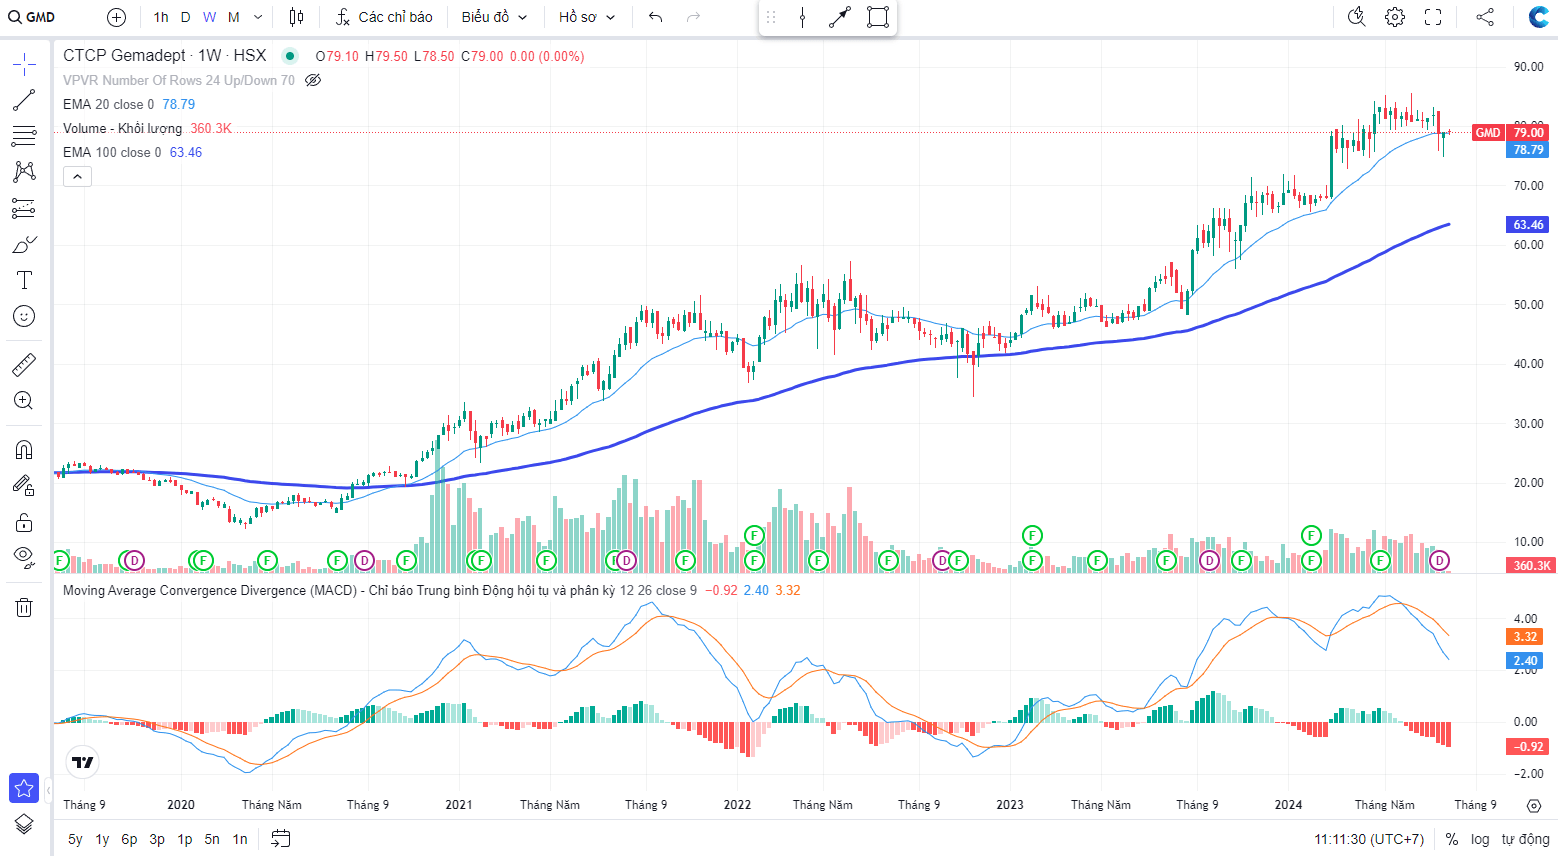This screenshot has width=1558, height=856.
Task: Open GMD symbol search
Action: (x=32, y=17)
